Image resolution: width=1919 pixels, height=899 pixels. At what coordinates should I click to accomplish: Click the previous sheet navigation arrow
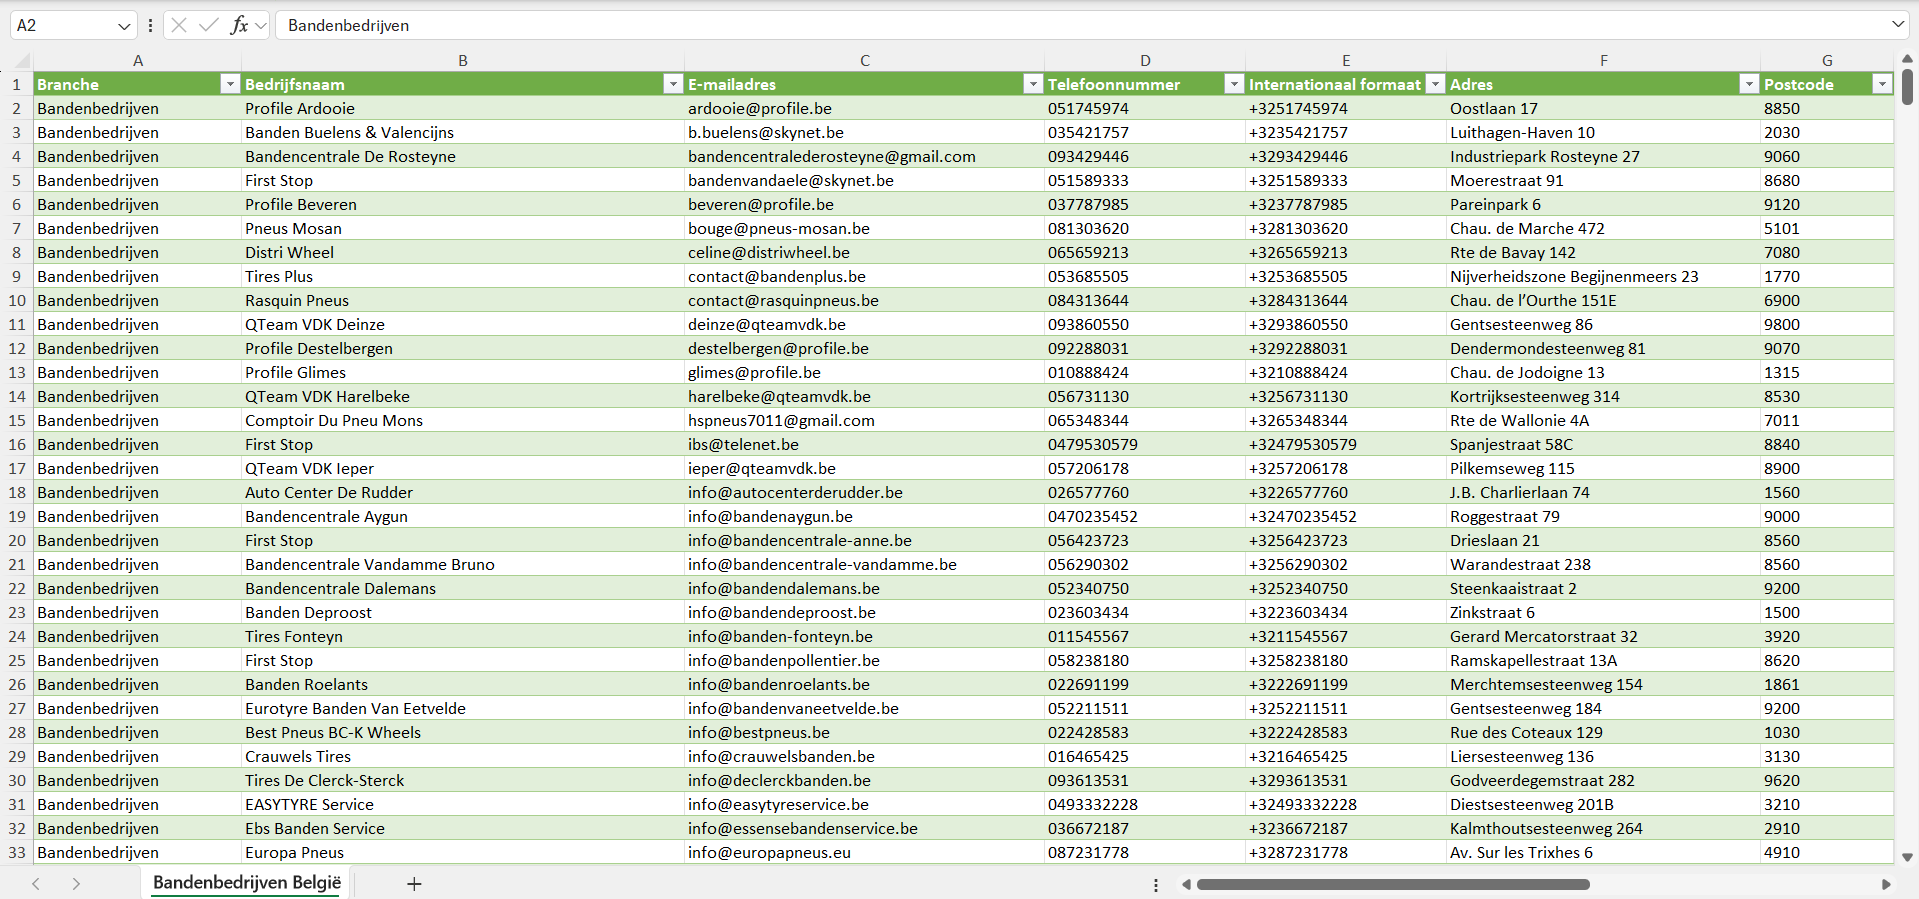tap(36, 884)
